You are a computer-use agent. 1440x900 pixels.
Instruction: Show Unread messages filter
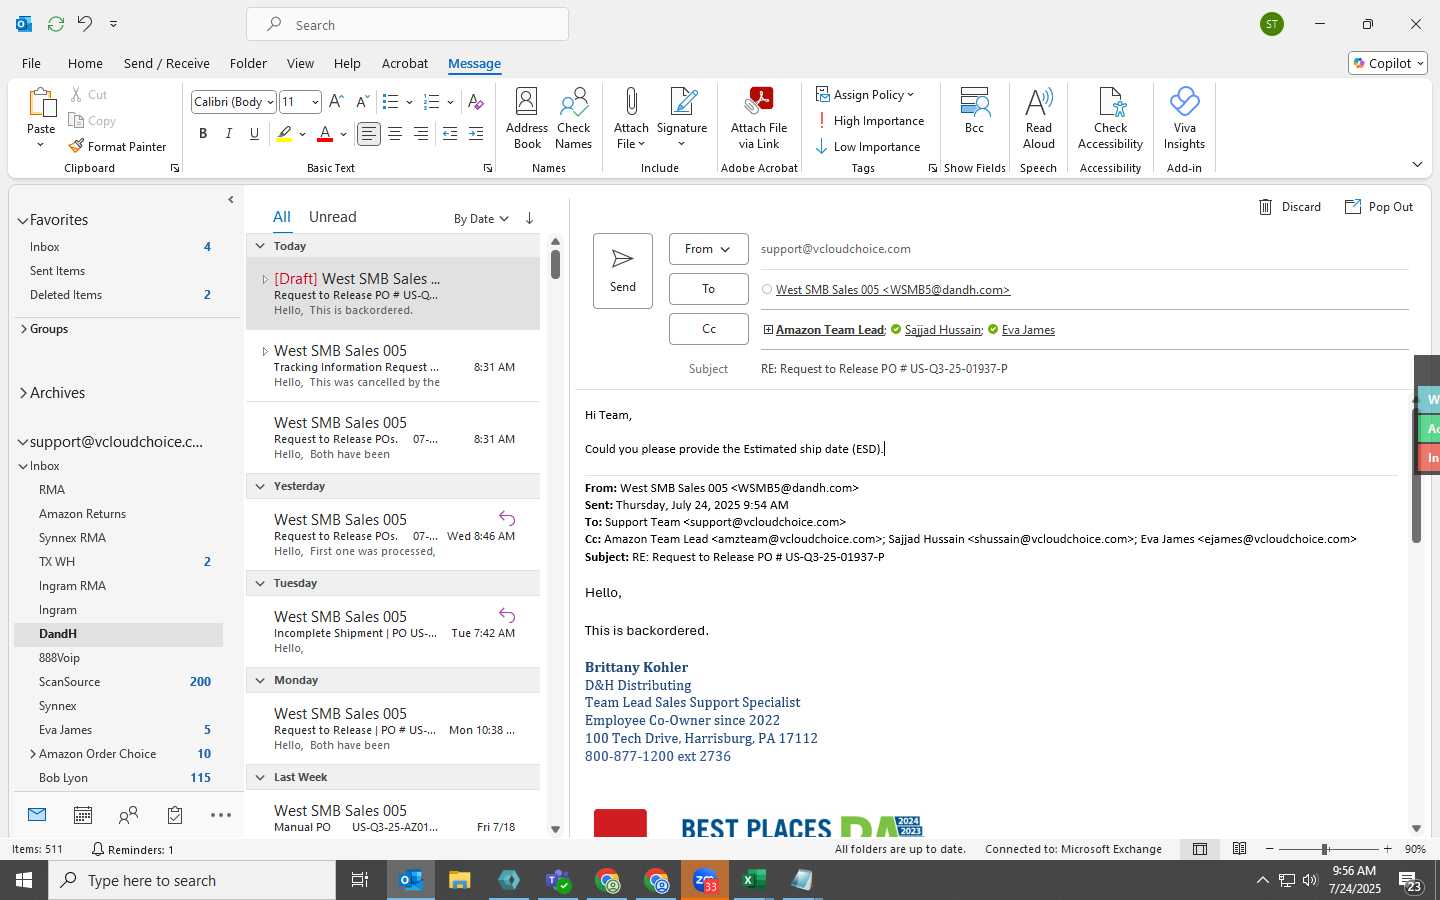[x=333, y=217]
